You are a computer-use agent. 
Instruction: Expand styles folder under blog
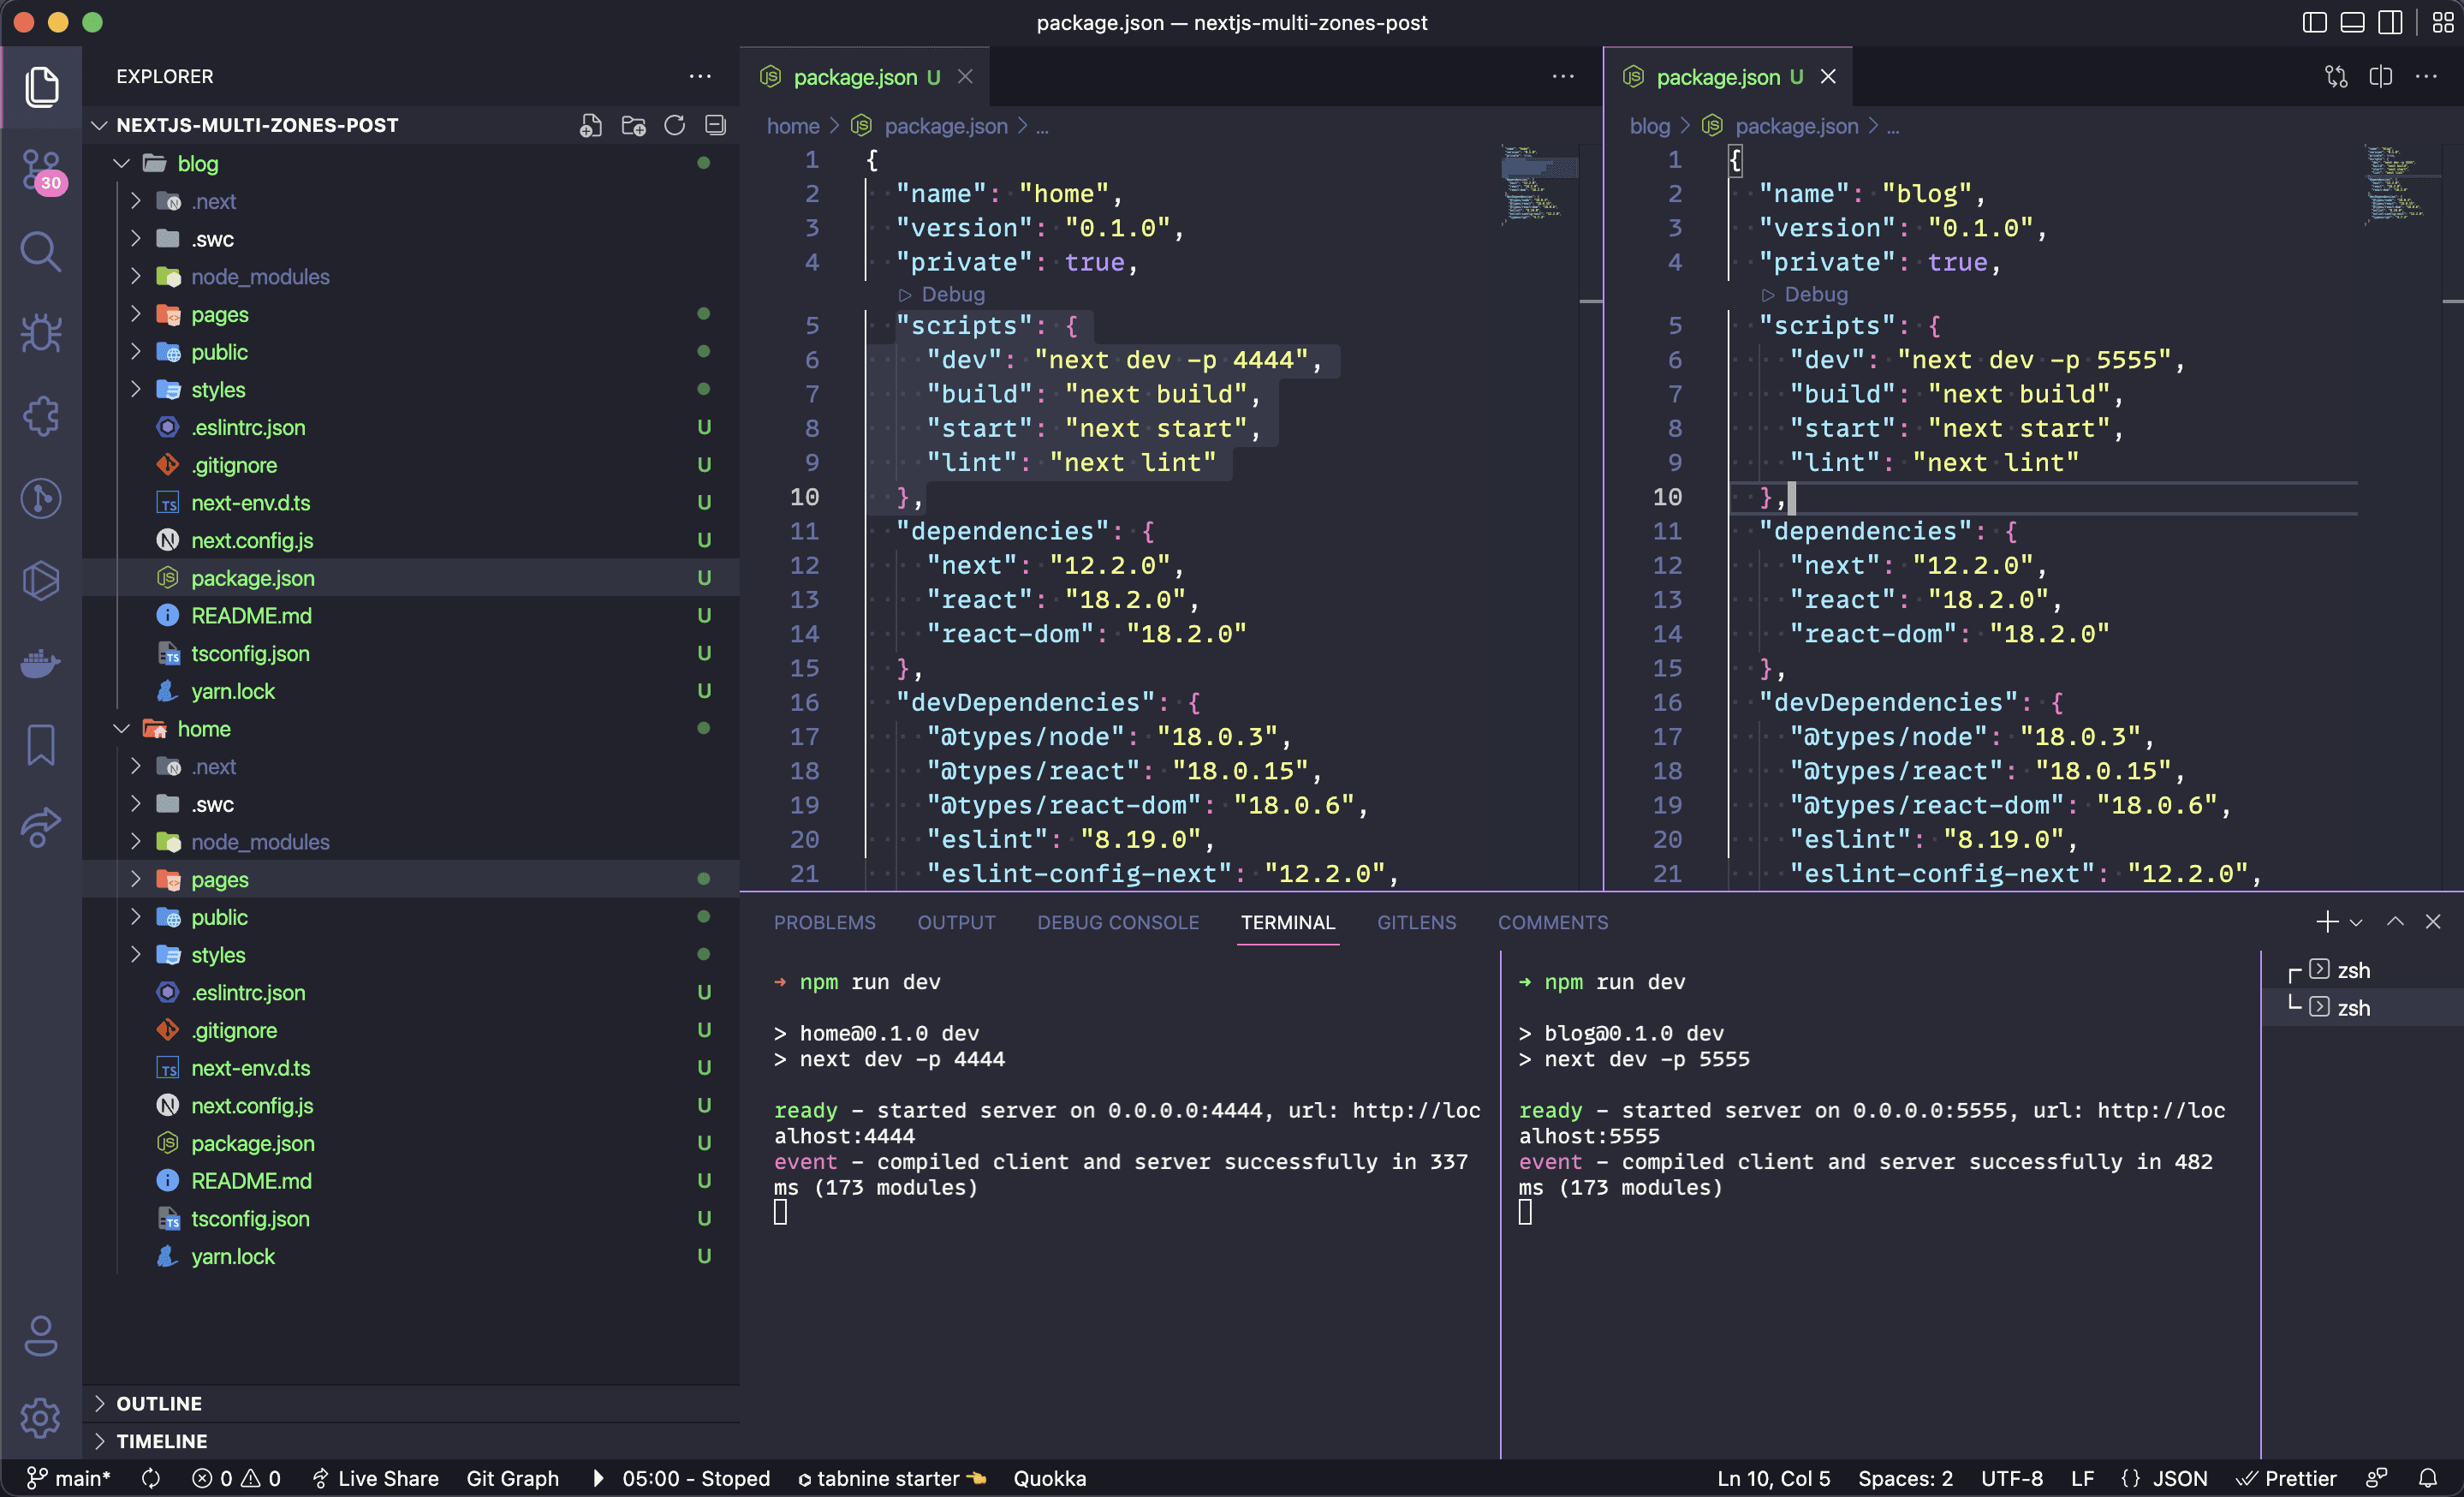(136, 389)
